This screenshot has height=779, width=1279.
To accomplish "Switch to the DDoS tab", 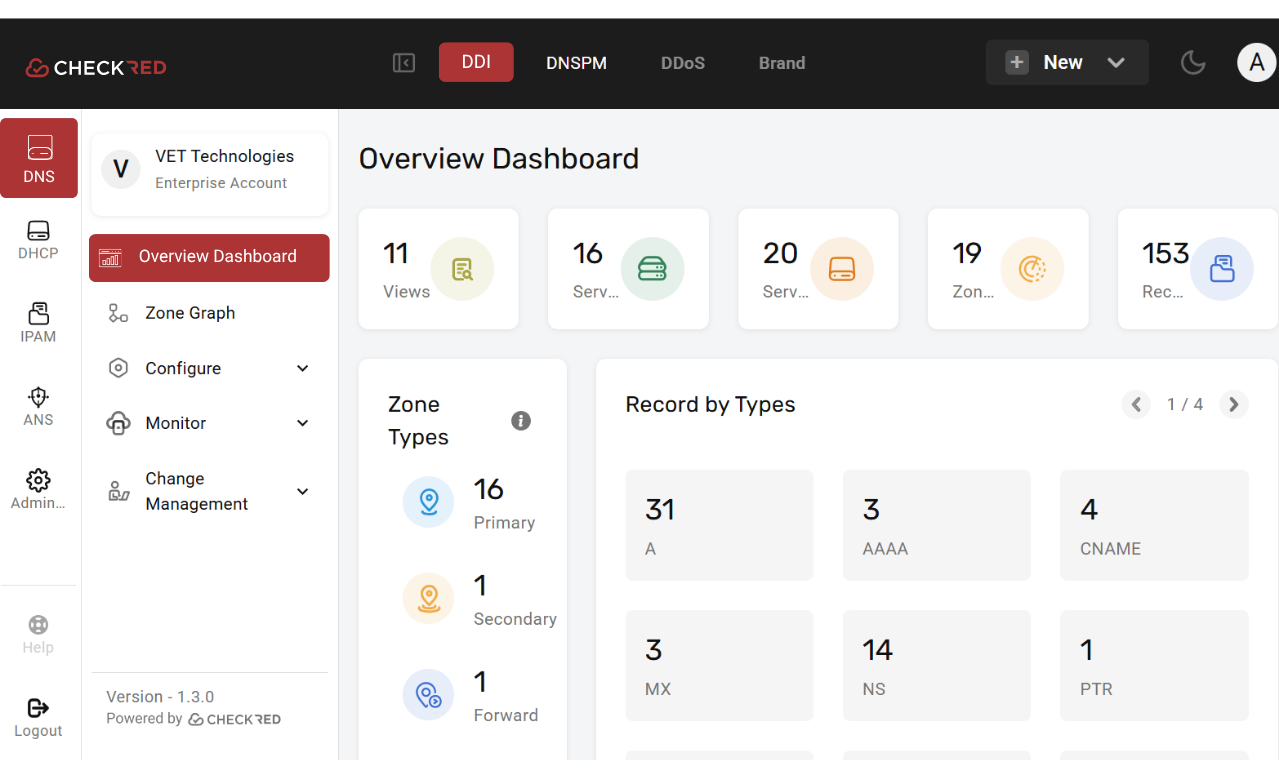I will 682,63.
